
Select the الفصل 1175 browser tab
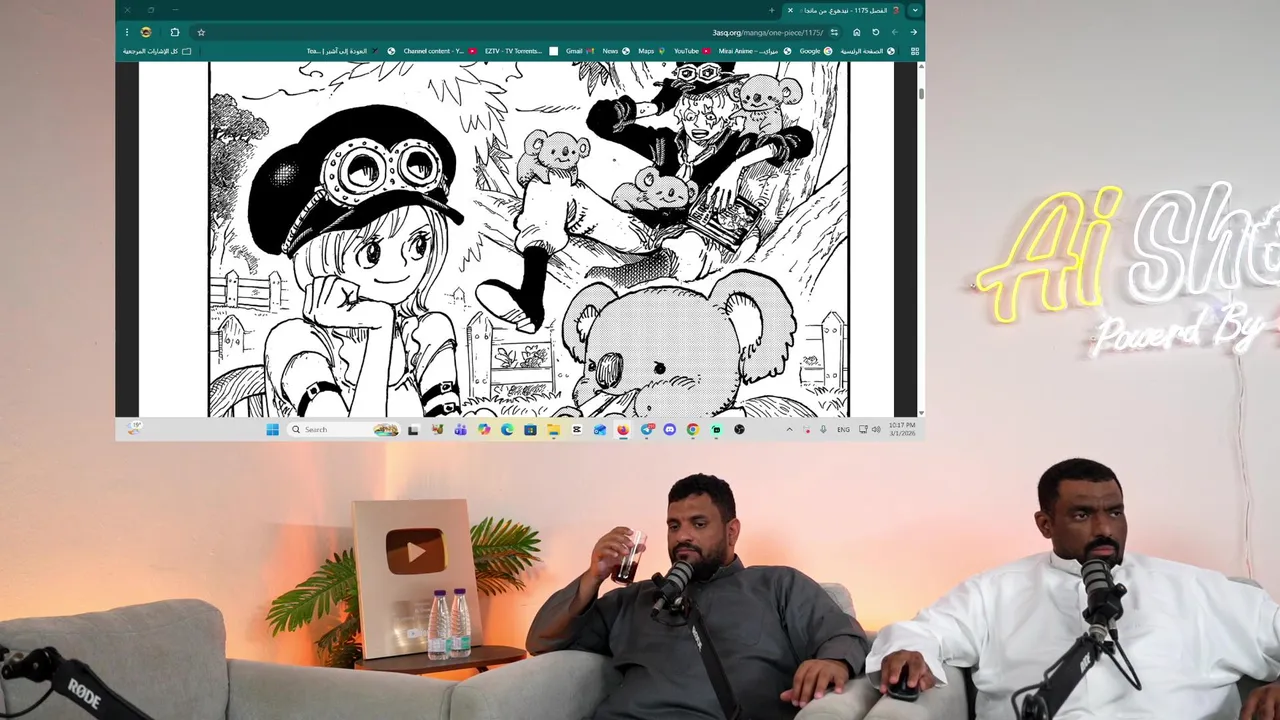[x=845, y=10]
